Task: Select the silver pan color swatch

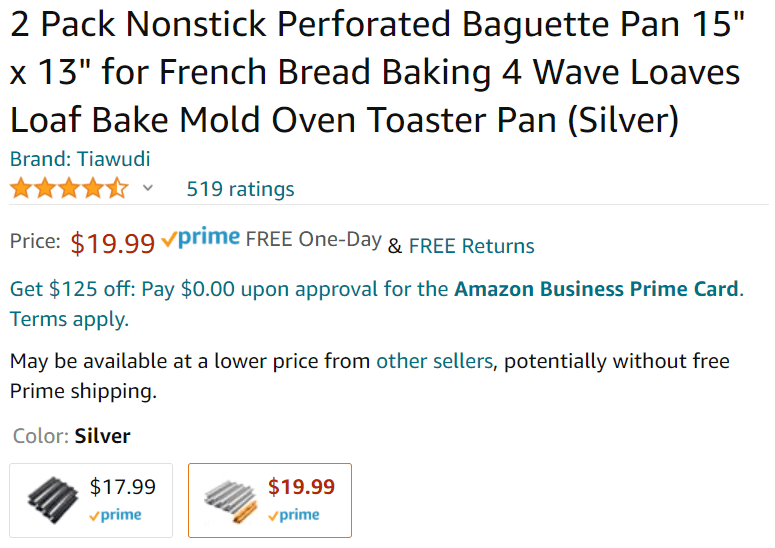Action: [x=270, y=500]
